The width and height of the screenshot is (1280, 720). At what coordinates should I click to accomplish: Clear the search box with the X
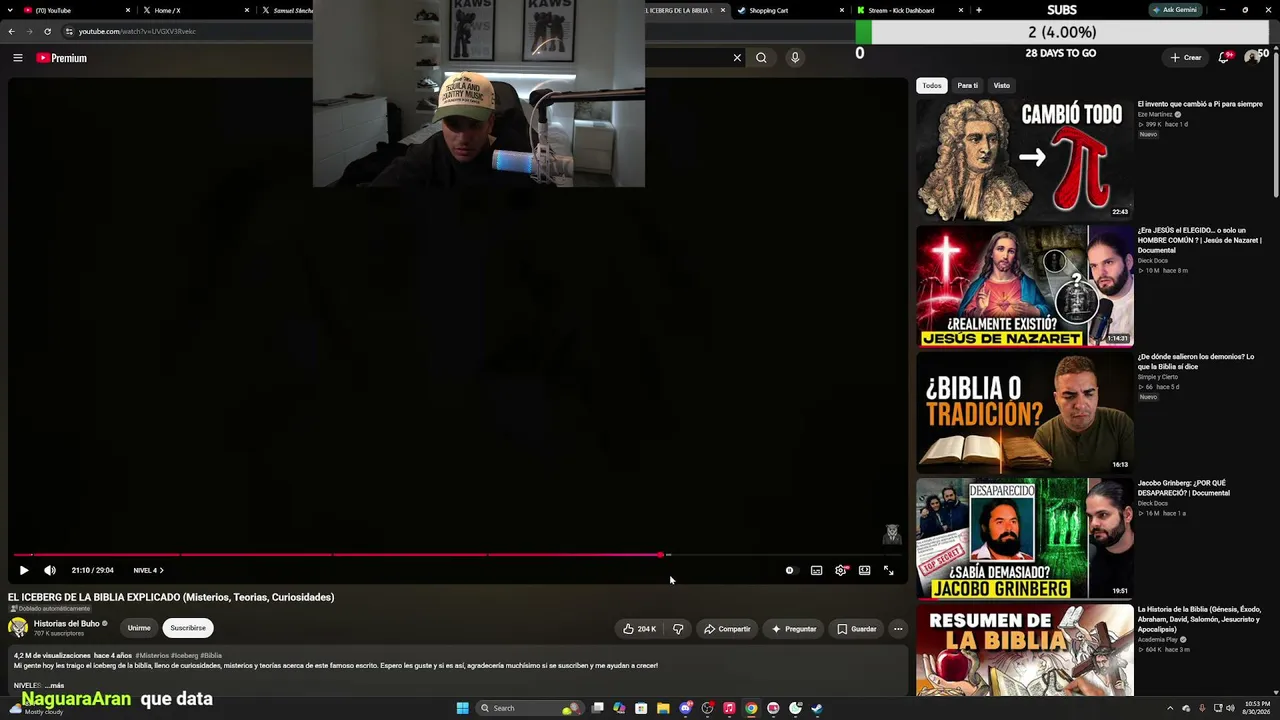[738, 58]
